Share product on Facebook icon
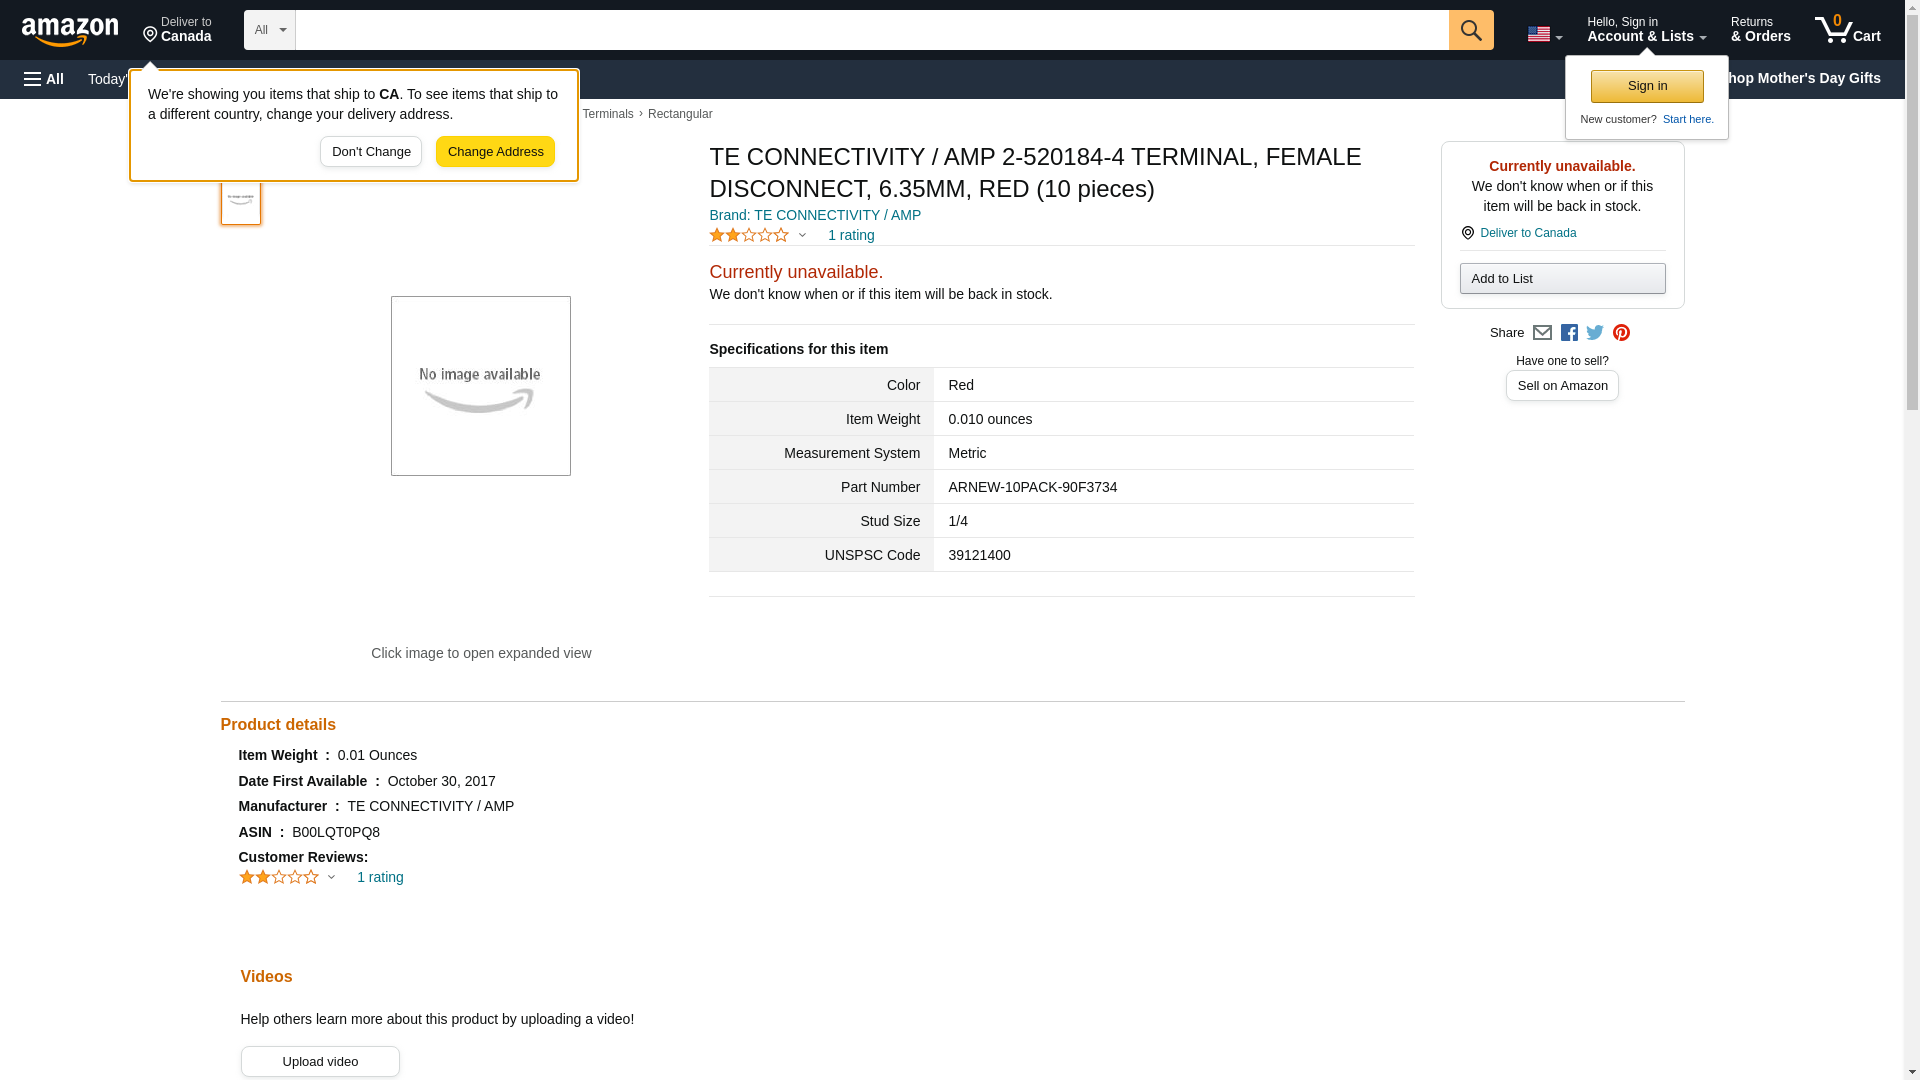This screenshot has height=1080, width=1920. click(1569, 333)
